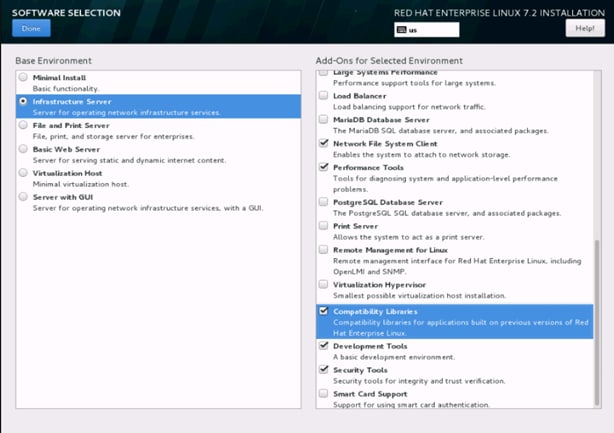Select Server with GUI radio button
Screen dimensions: 614x433
[x=23, y=197]
